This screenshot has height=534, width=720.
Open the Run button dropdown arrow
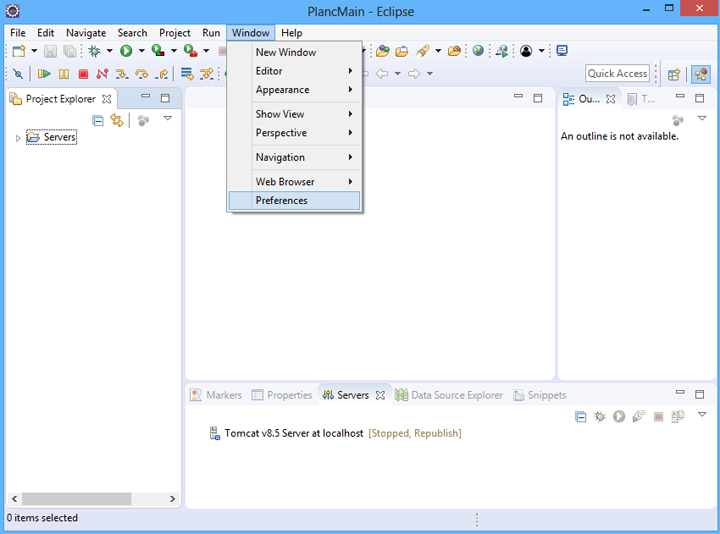pos(141,51)
